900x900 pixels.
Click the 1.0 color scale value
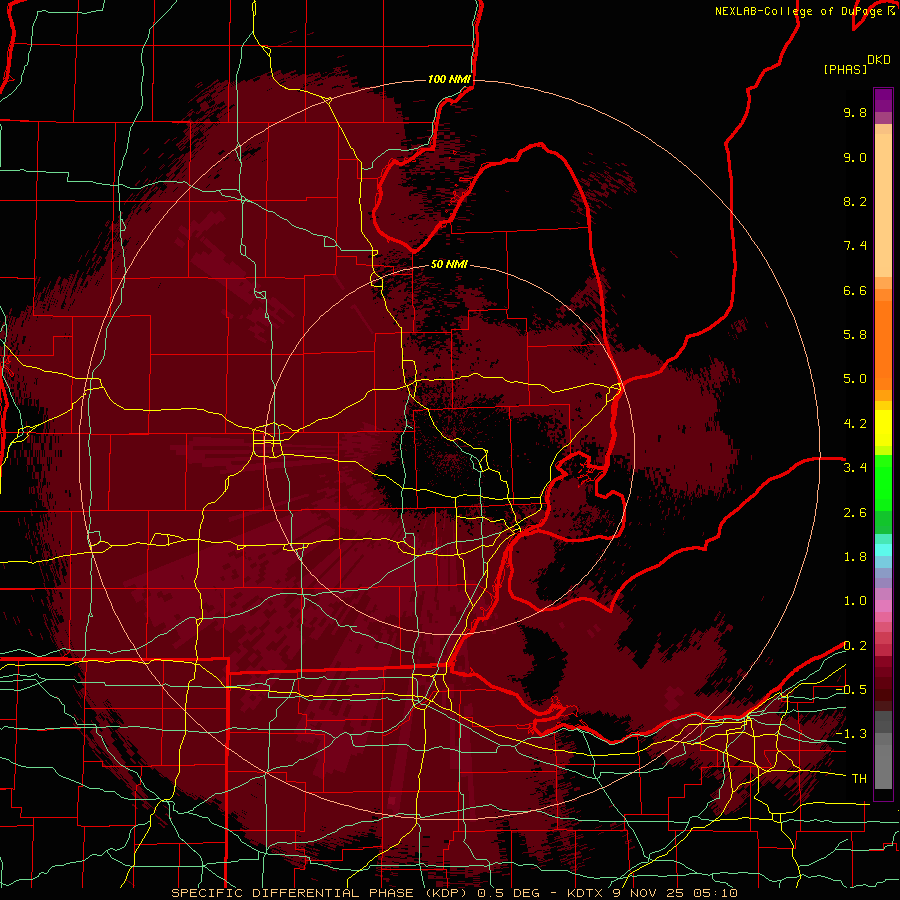(x=855, y=601)
